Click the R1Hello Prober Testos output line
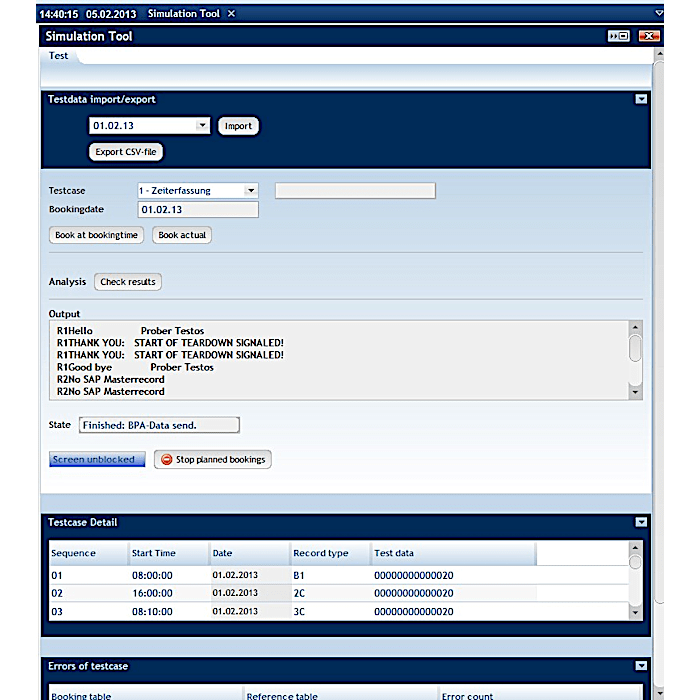 coord(130,331)
